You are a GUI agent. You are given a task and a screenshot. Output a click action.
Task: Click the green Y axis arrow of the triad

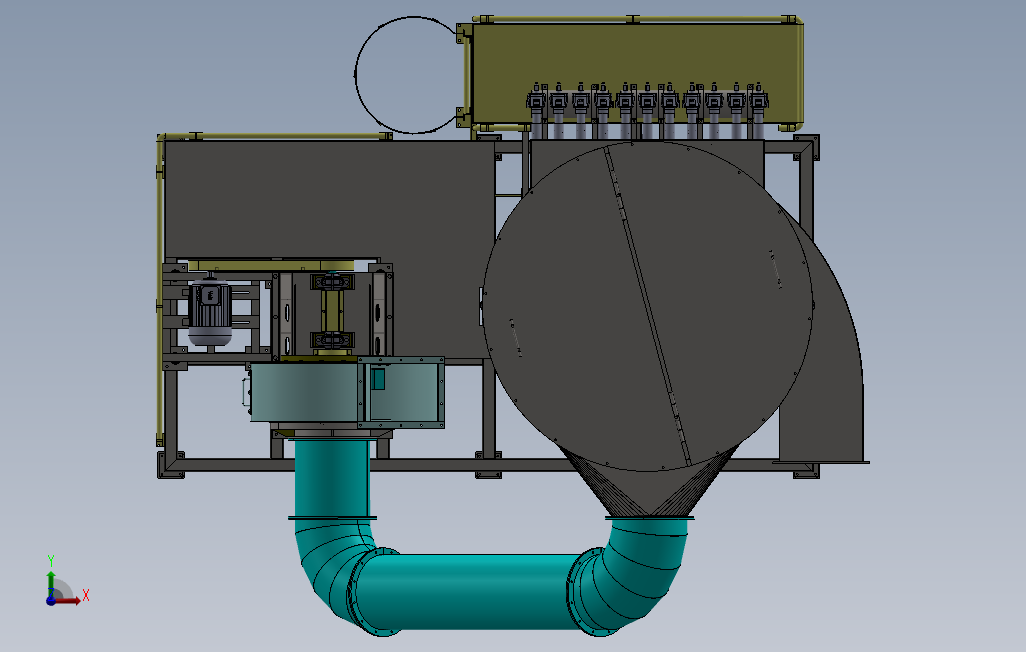pyautogui.click(x=51, y=582)
